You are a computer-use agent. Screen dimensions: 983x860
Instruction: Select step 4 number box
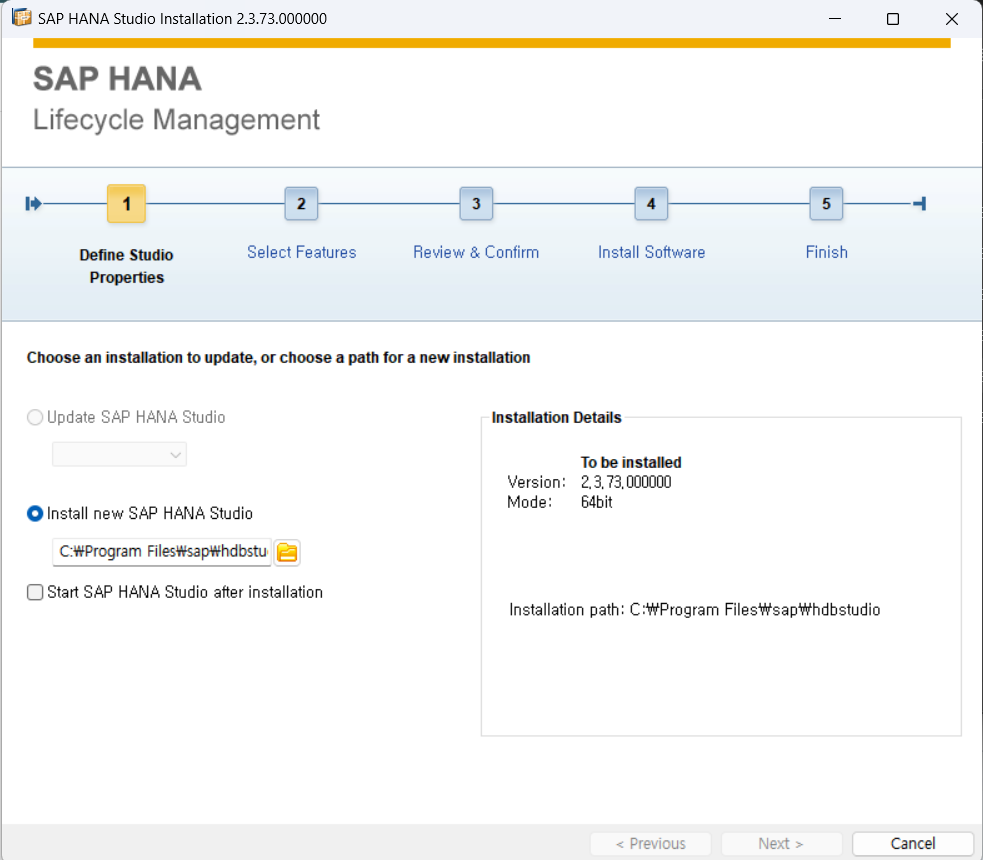651,204
